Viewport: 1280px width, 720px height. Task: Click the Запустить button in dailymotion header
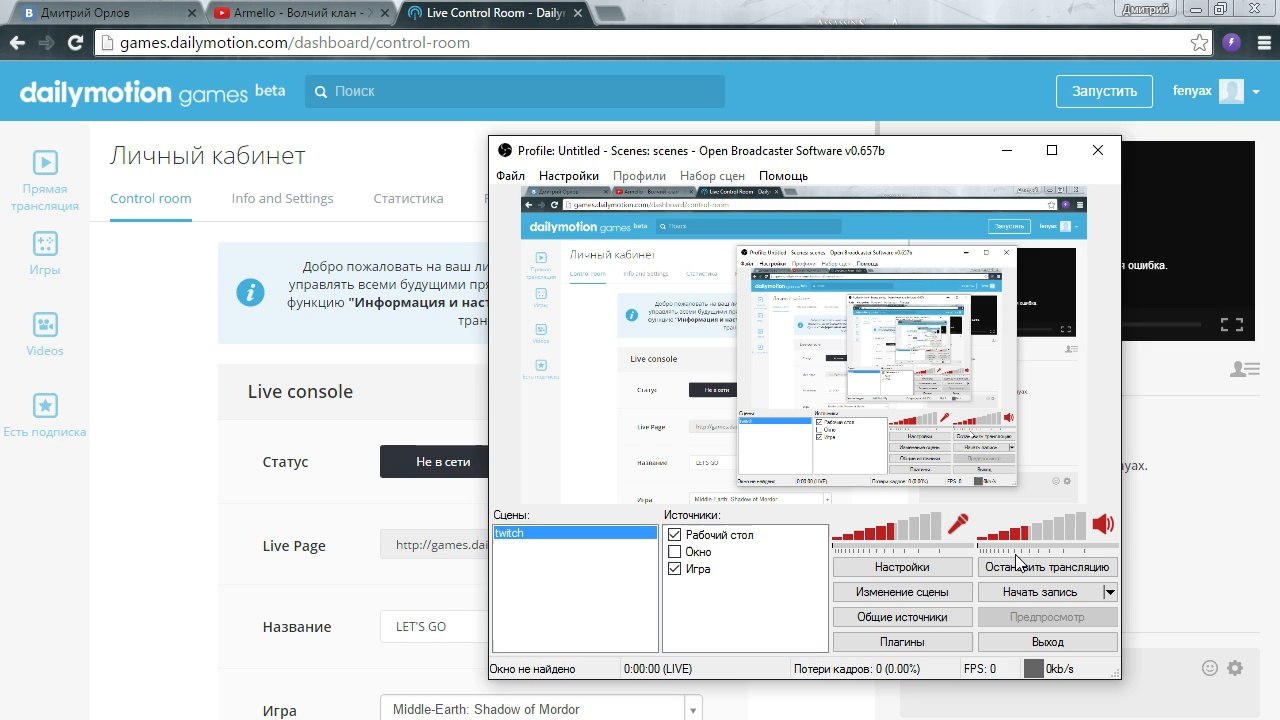[1105, 91]
